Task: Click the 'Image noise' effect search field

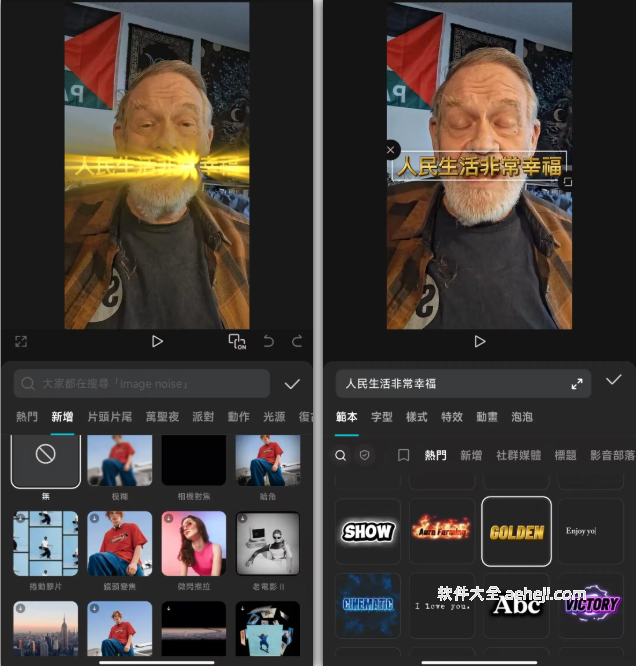Action: point(142,384)
